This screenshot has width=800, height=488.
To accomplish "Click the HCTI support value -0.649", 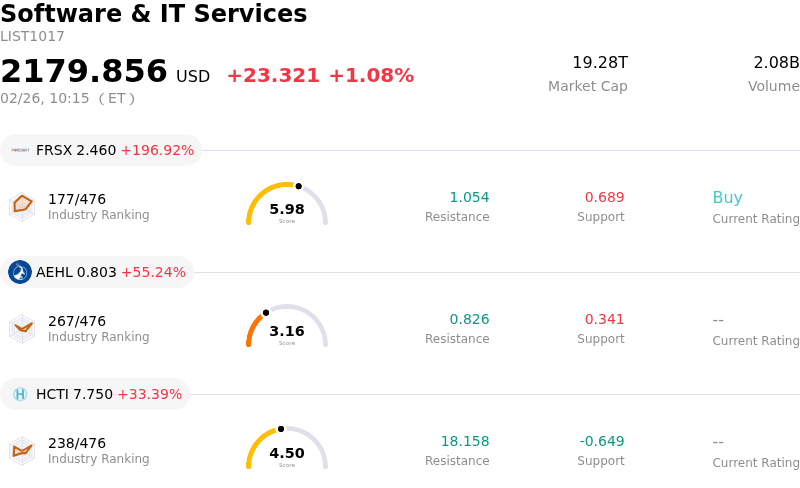I will click(602, 442).
